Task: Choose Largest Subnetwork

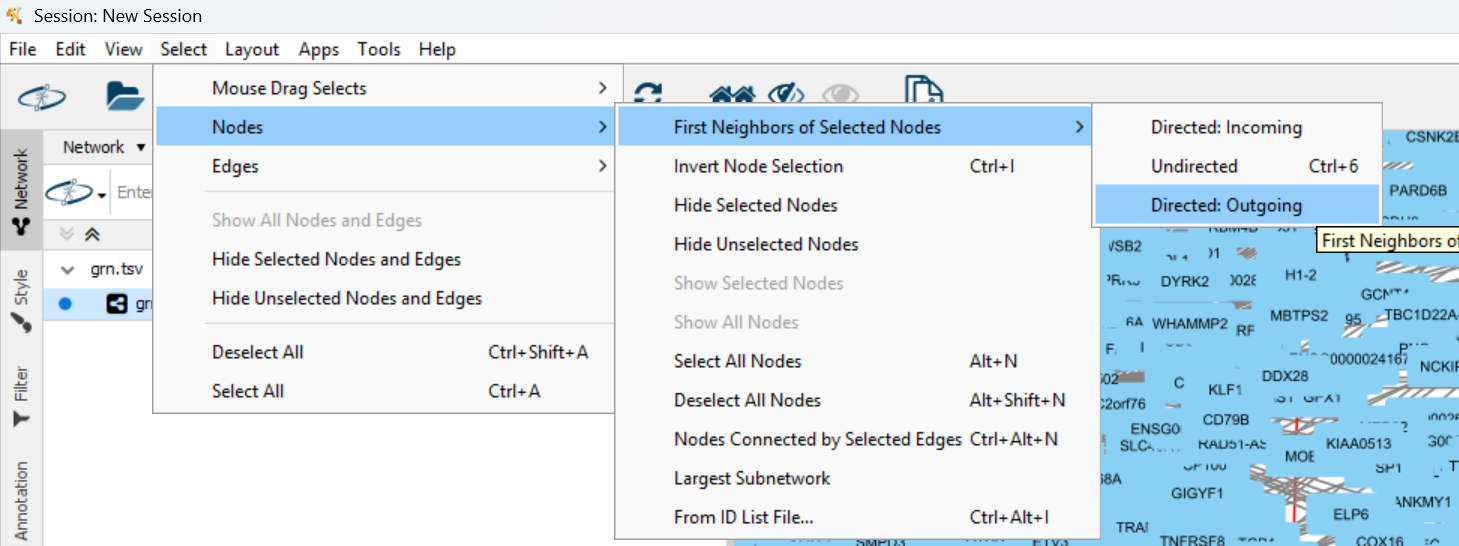Action: tap(856, 478)
